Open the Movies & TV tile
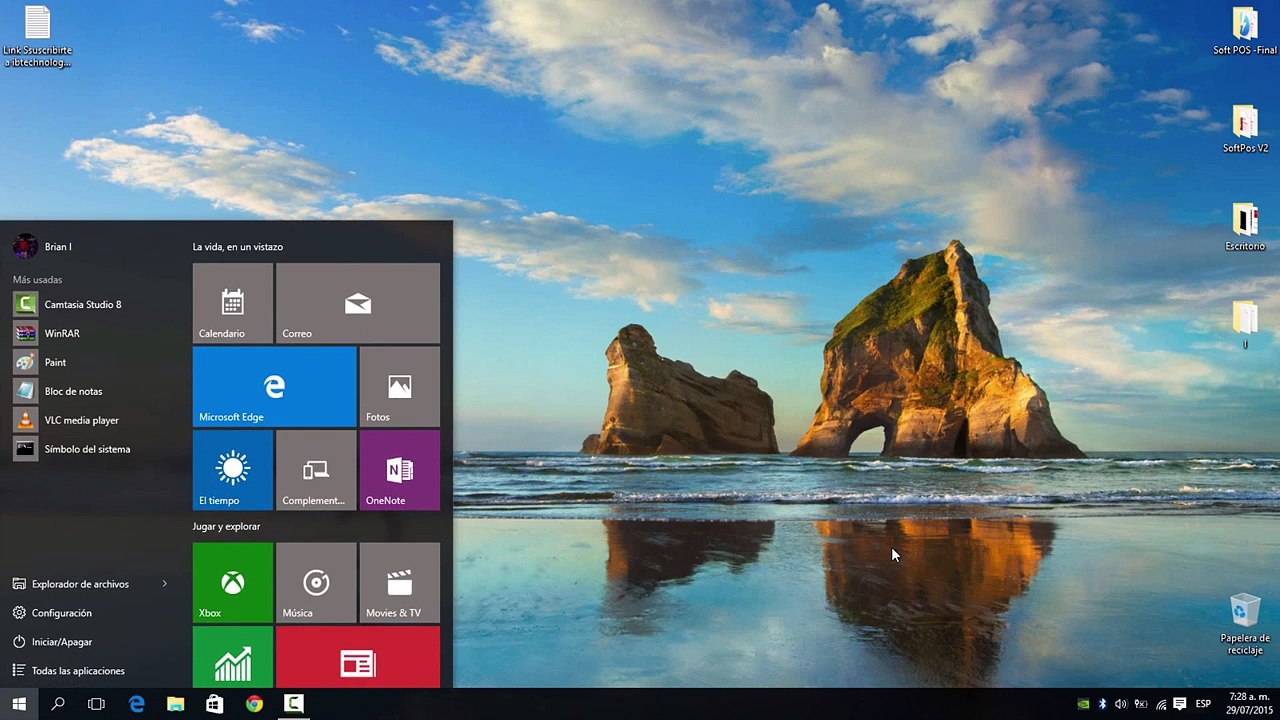This screenshot has width=1280, height=720. click(400, 583)
